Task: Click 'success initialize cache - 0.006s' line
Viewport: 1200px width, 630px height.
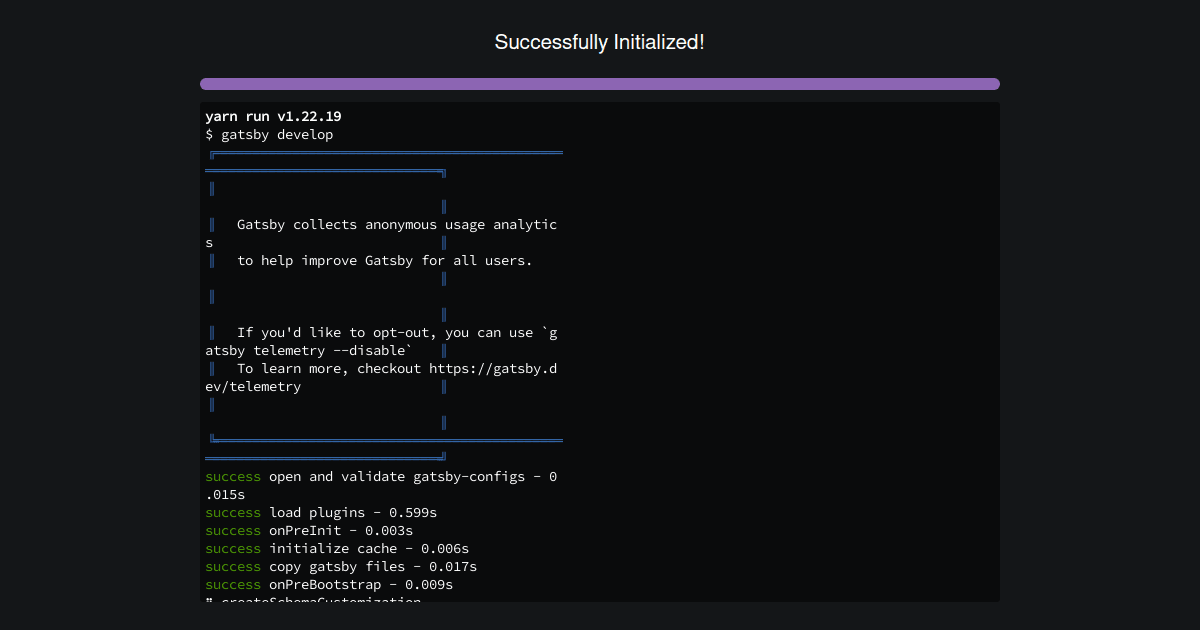Action: (337, 548)
